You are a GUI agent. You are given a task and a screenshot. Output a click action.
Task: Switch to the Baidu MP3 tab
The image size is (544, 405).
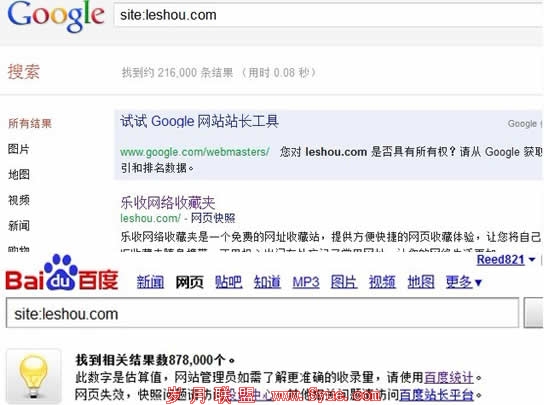coord(306,282)
